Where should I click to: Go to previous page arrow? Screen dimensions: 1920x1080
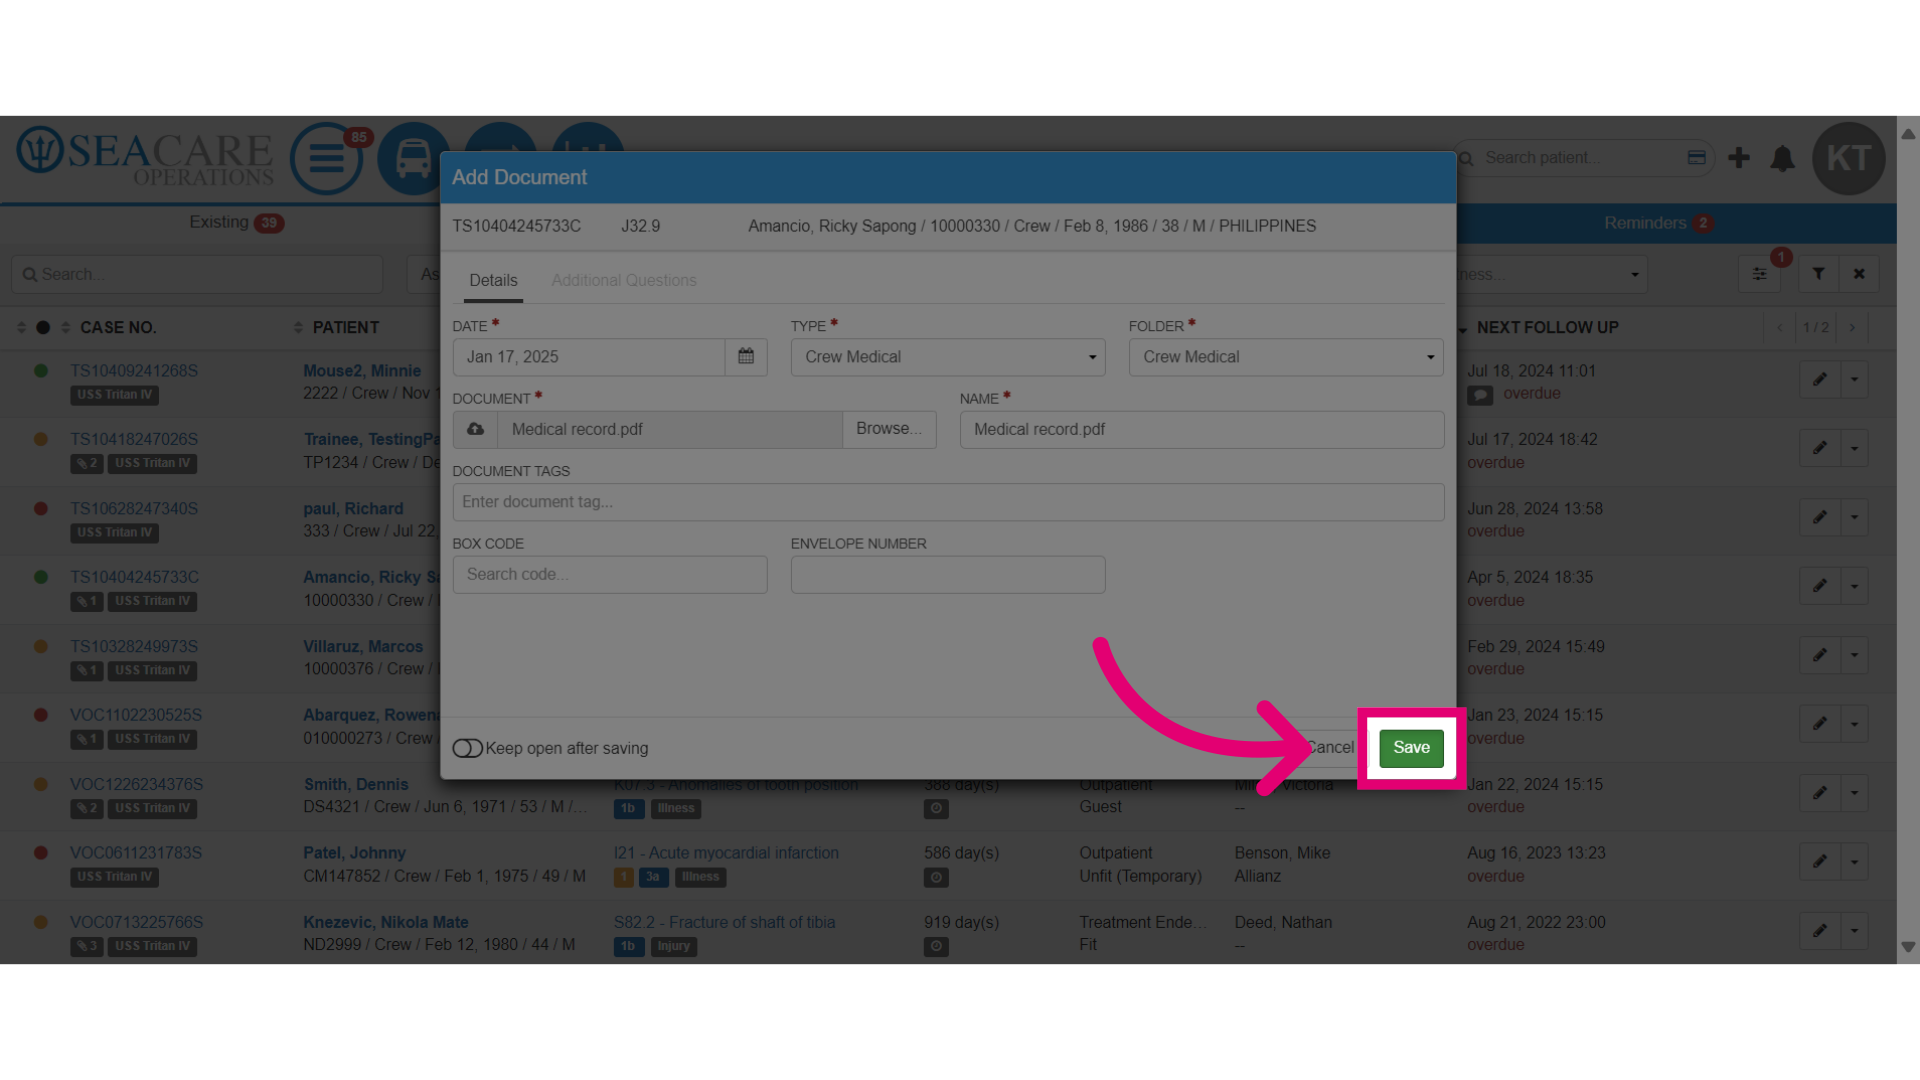1779,328
